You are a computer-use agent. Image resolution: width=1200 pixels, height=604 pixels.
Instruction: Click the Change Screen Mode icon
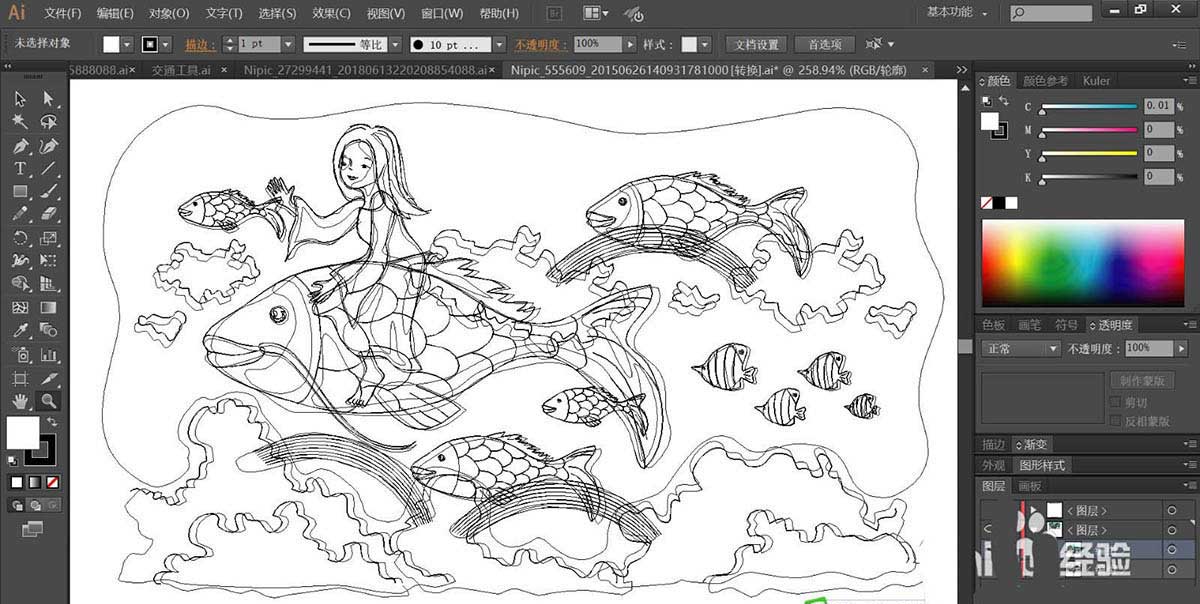click(33, 528)
